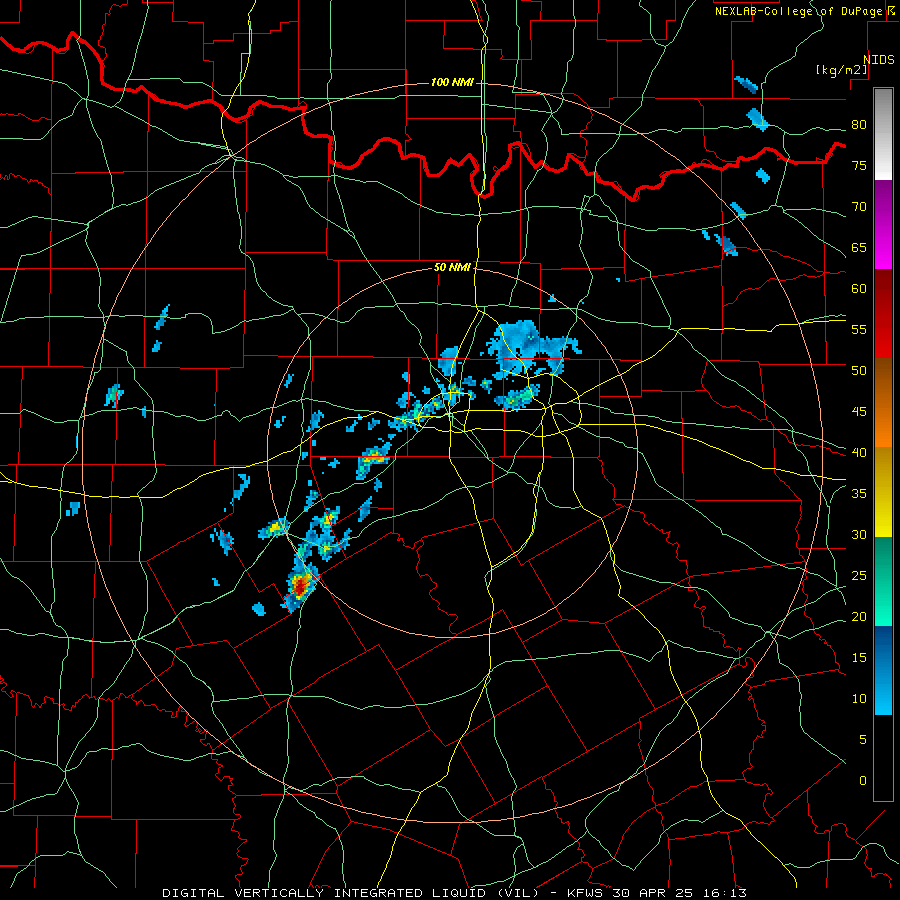Screen dimensions: 900x900
Task: Pick the green segment of the color bar
Action: [883, 581]
